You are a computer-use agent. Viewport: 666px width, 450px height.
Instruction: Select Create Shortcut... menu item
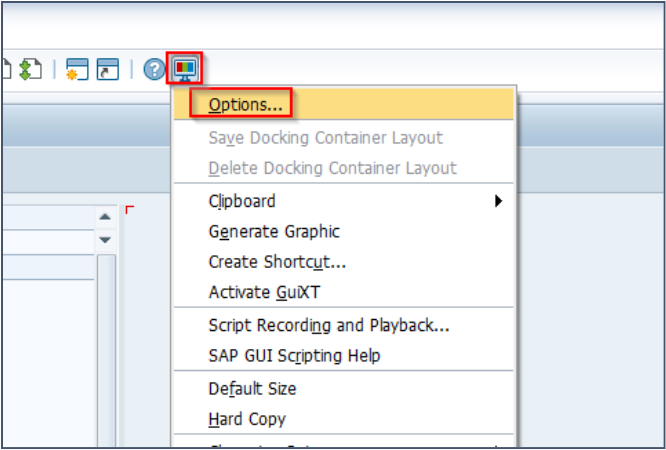pos(344,262)
